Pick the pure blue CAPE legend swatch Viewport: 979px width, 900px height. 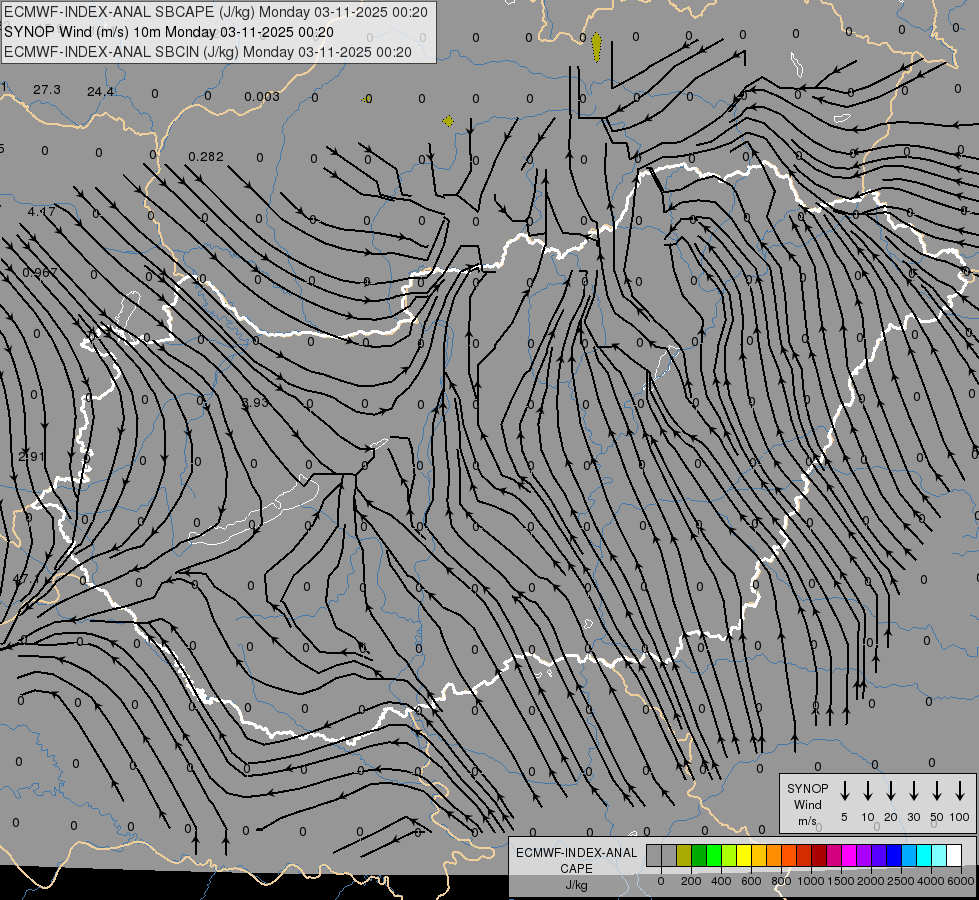point(895,856)
